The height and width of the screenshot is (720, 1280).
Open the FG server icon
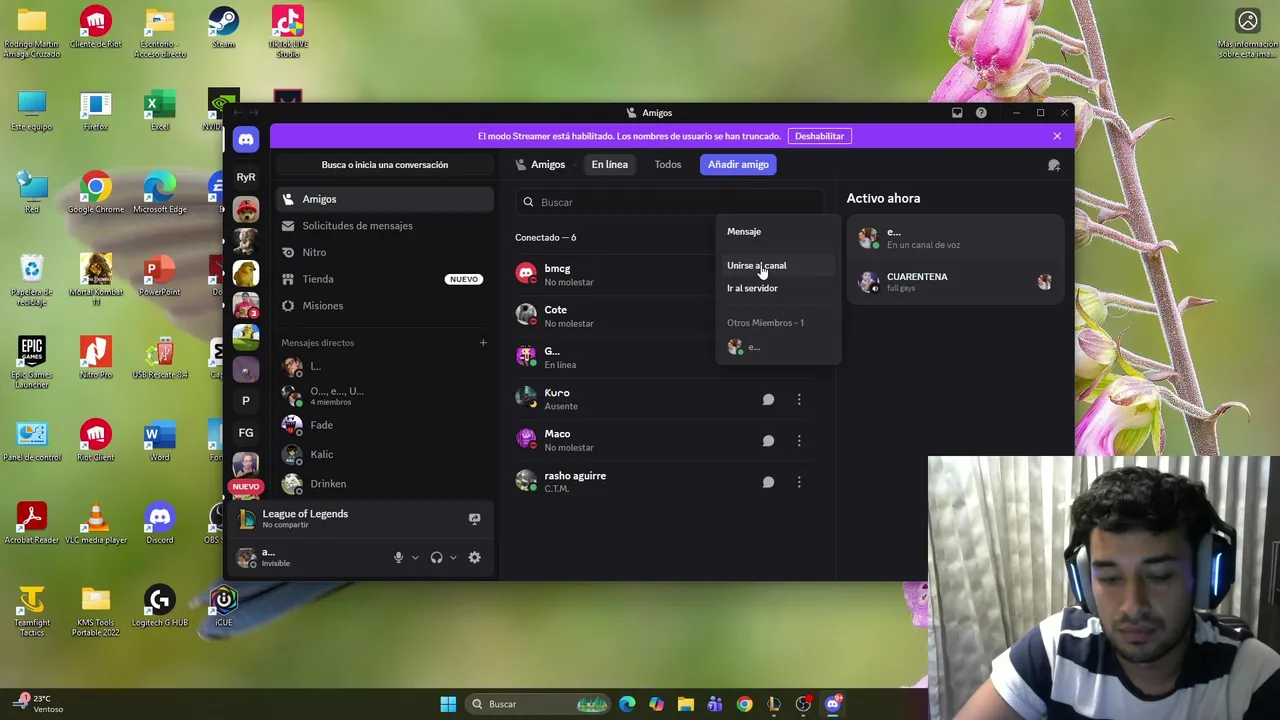(x=246, y=433)
